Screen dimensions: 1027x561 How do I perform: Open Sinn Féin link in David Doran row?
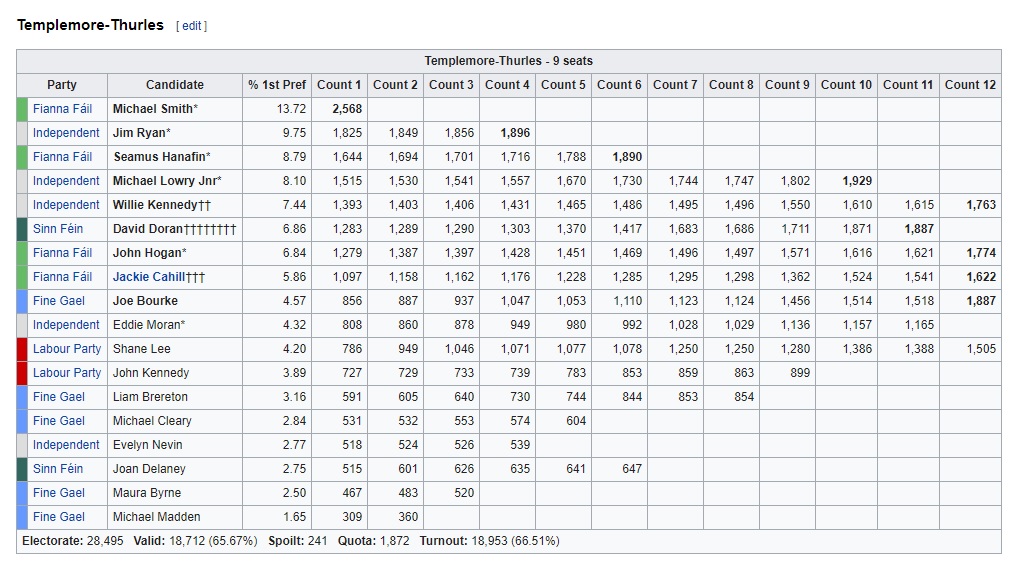[x=58, y=228]
